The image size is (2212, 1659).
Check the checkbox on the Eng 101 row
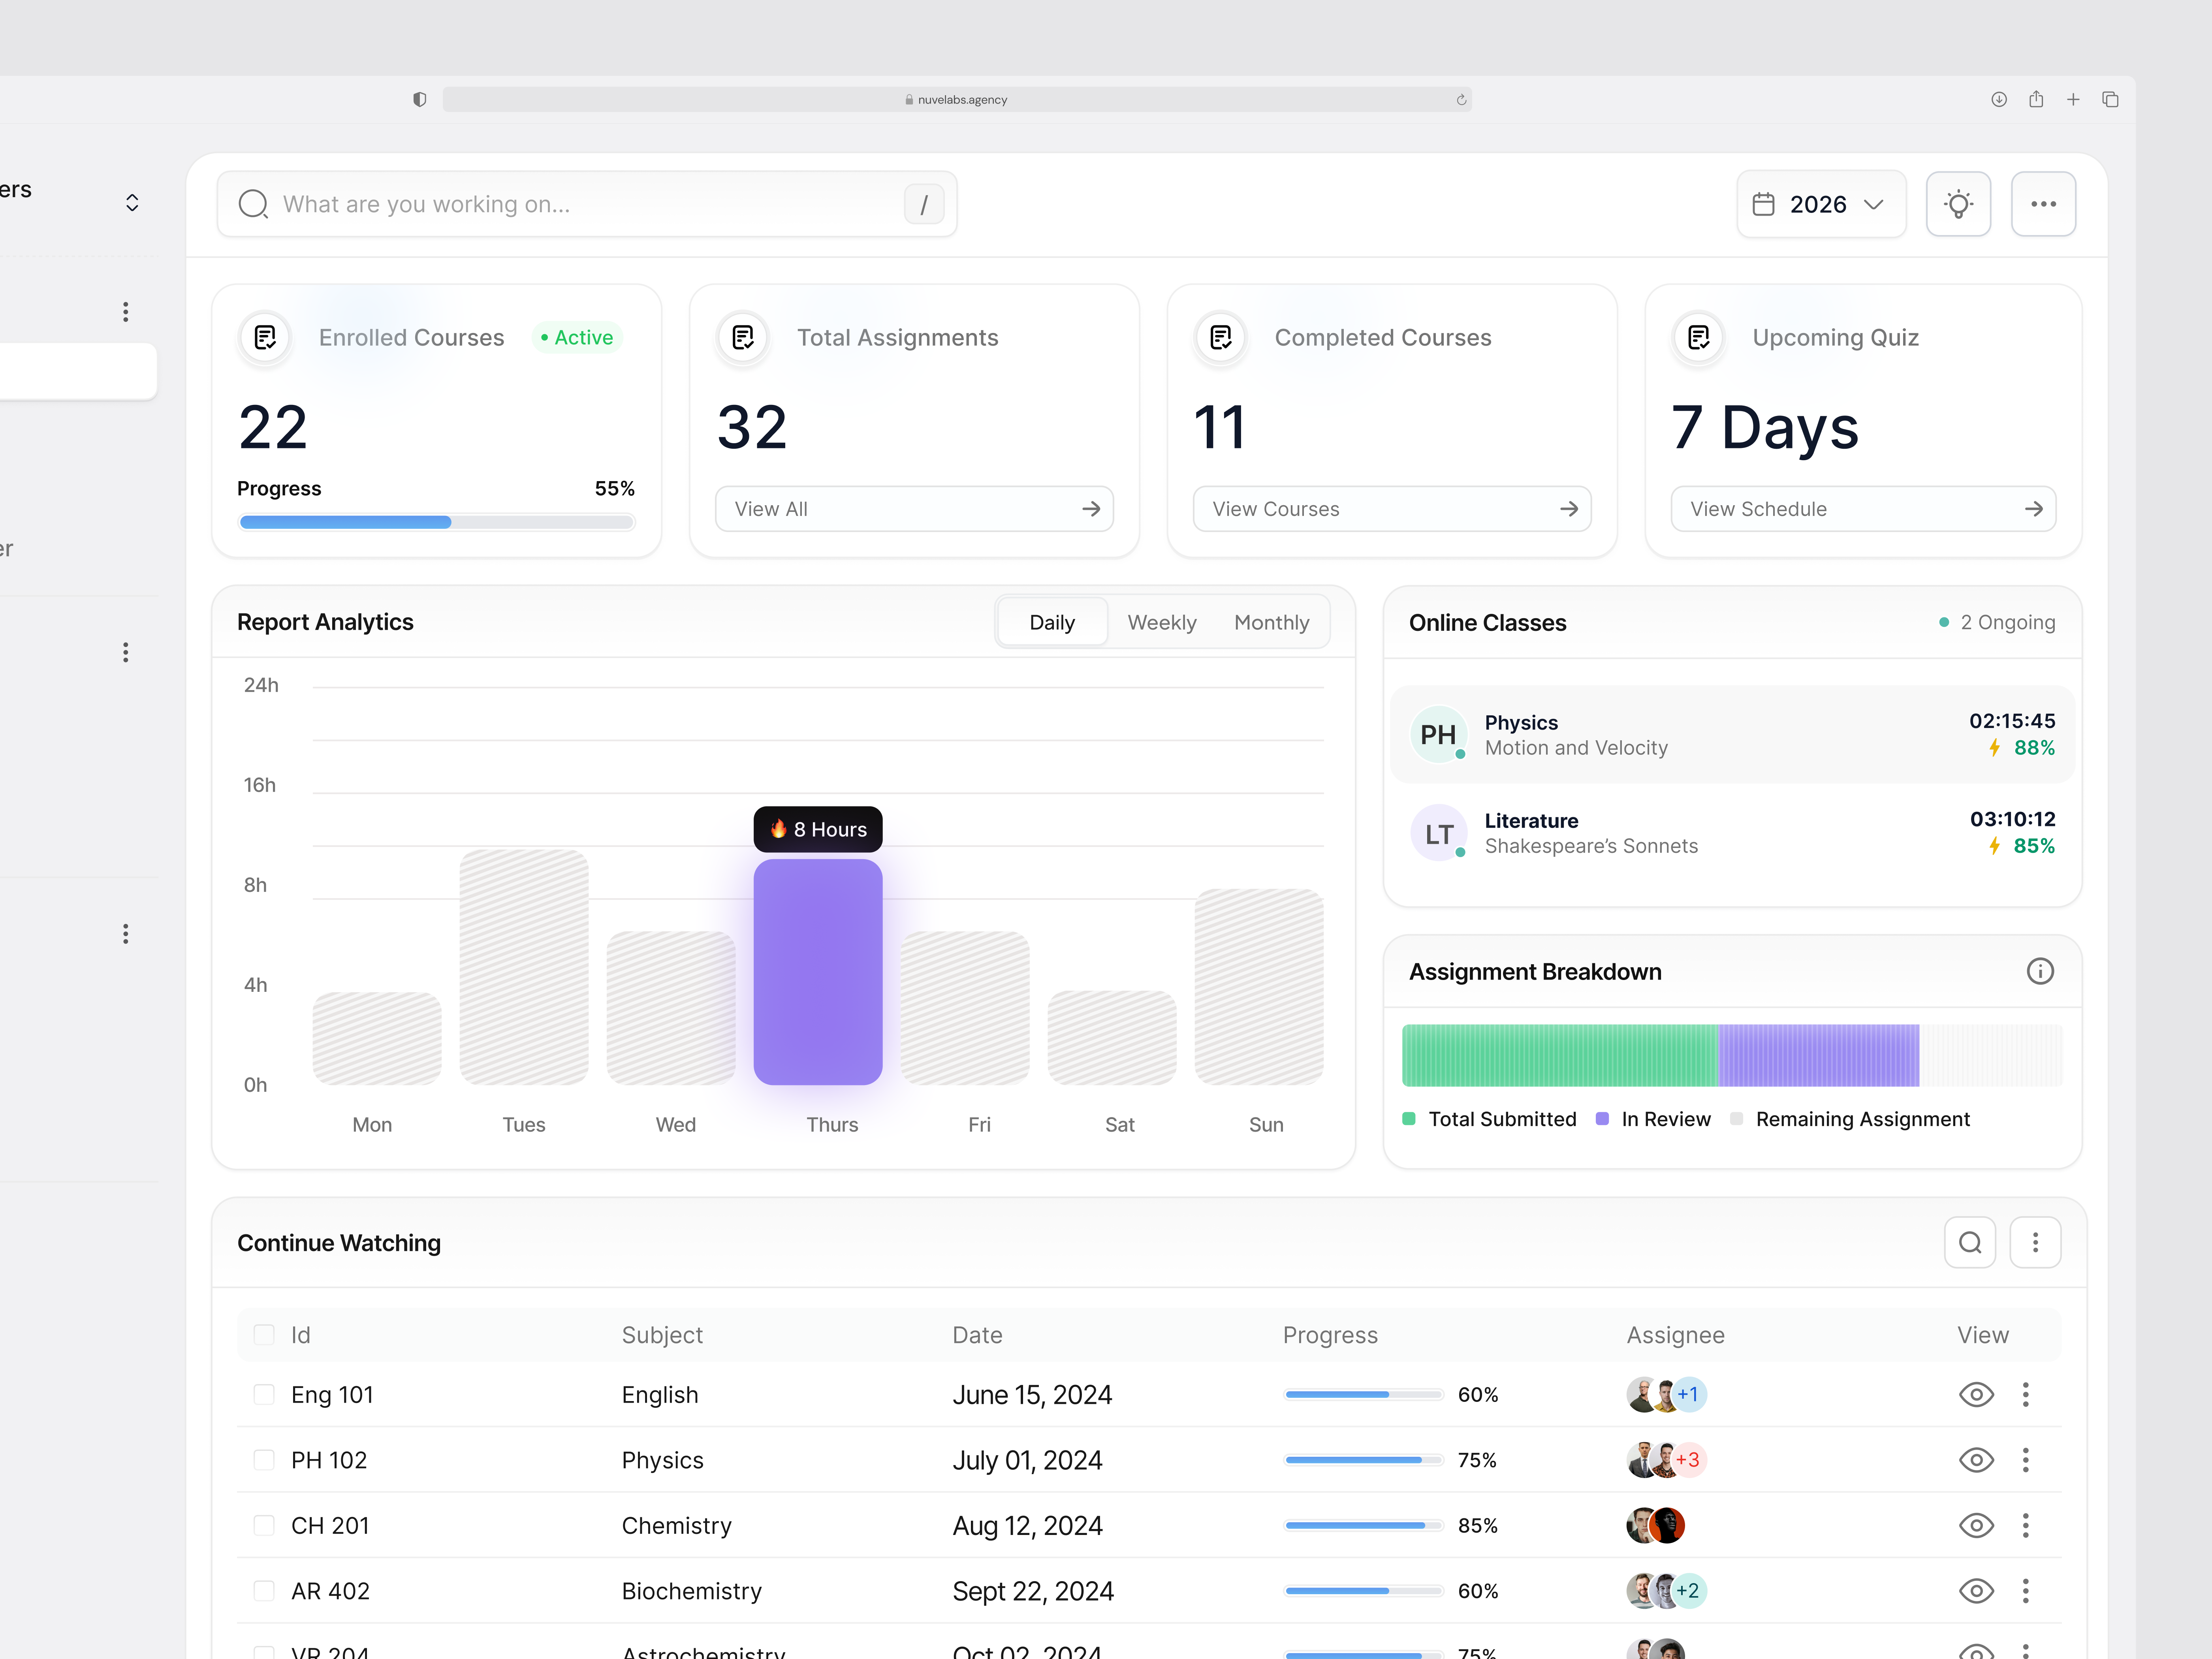263,1394
